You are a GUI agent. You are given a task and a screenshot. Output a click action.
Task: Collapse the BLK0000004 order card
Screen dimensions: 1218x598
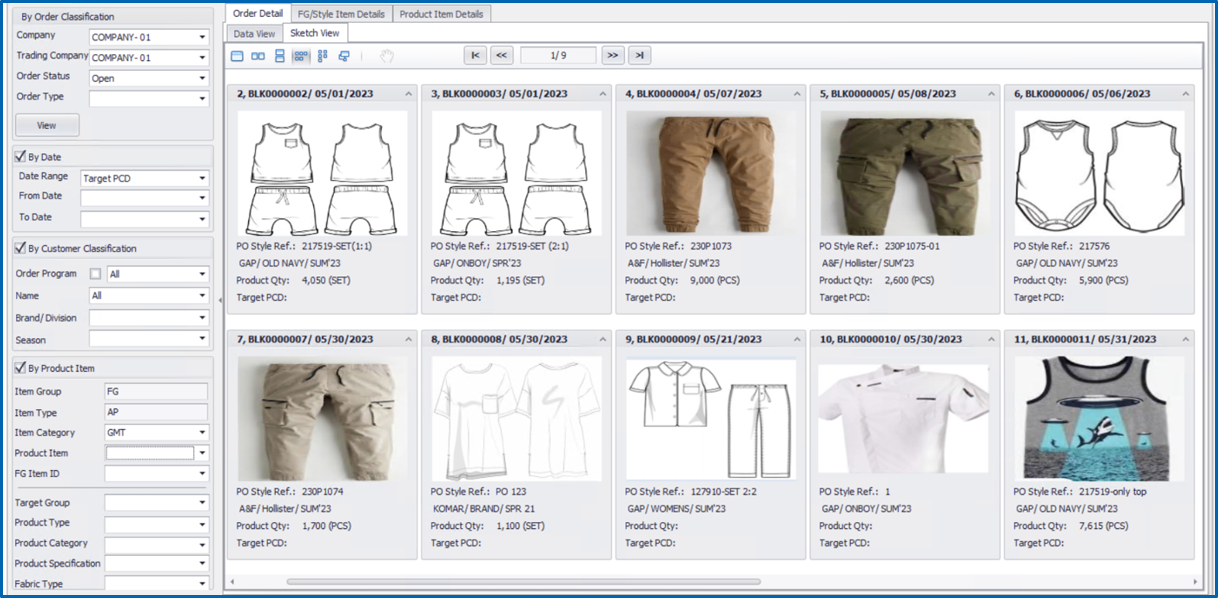tap(798, 94)
